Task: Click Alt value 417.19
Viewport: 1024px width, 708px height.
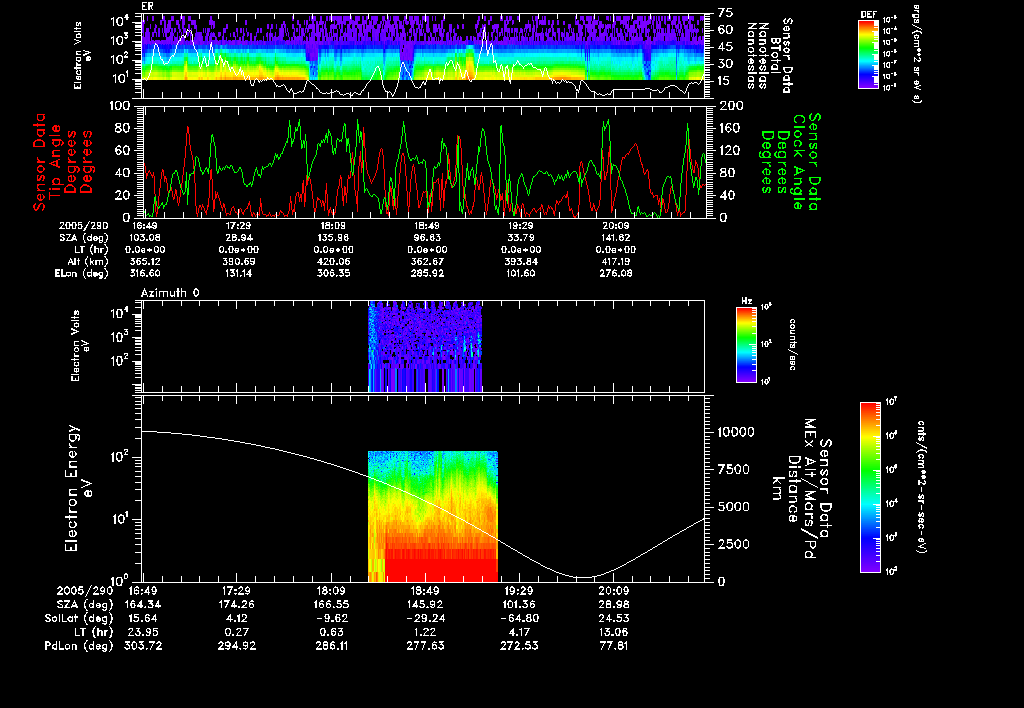Action: pyautogui.click(x=615, y=261)
